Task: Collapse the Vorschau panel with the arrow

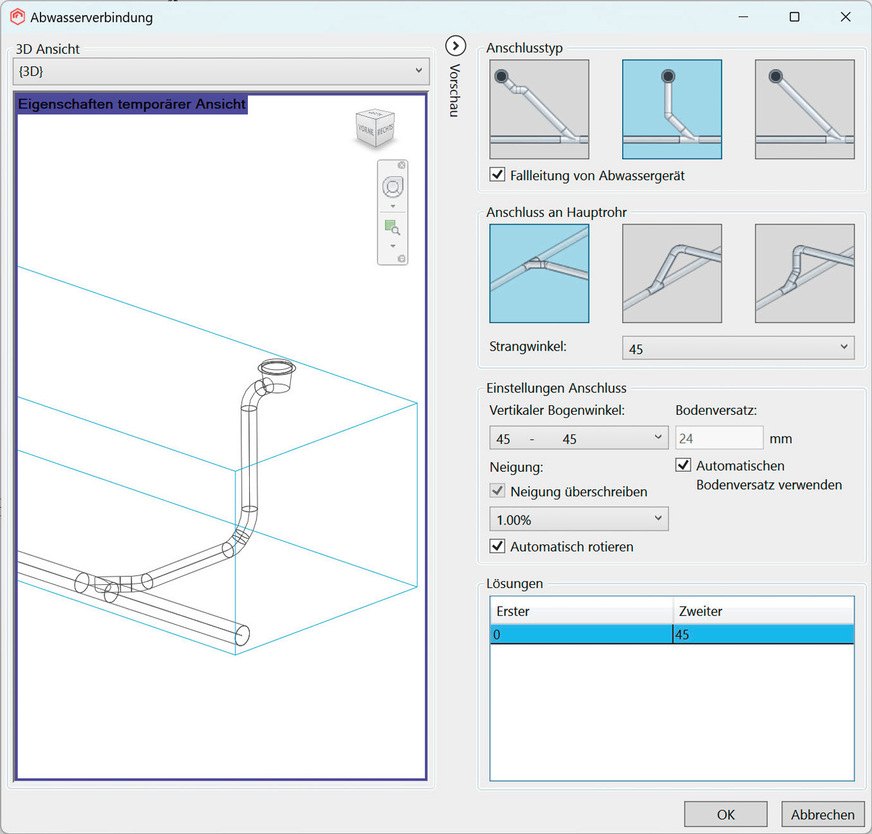Action: coord(456,46)
